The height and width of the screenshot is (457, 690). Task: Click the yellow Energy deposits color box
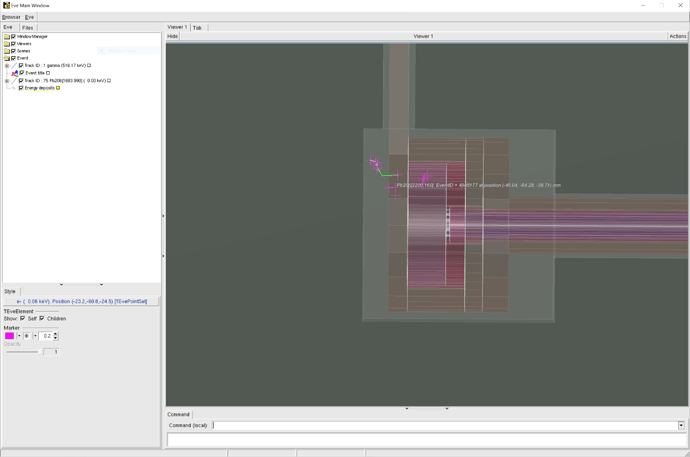pos(58,88)
